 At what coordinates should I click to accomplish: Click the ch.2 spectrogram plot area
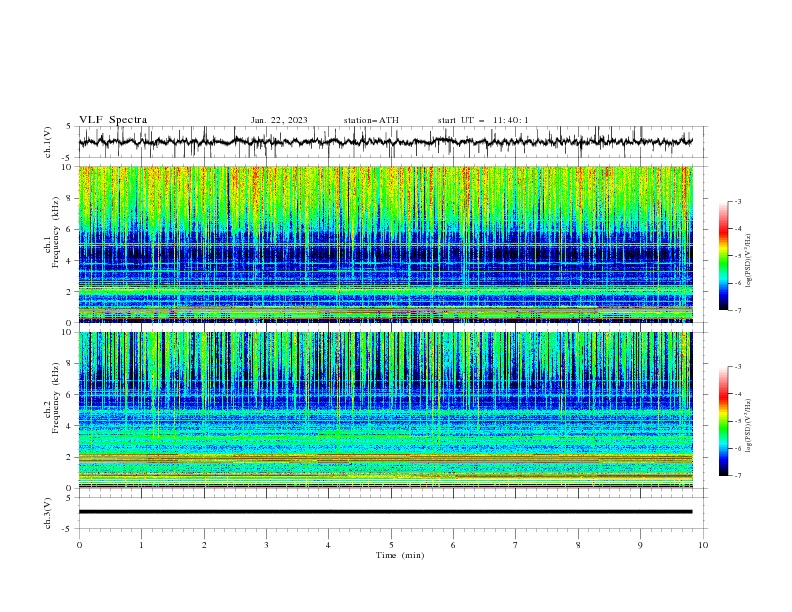(x=385, y=410)
